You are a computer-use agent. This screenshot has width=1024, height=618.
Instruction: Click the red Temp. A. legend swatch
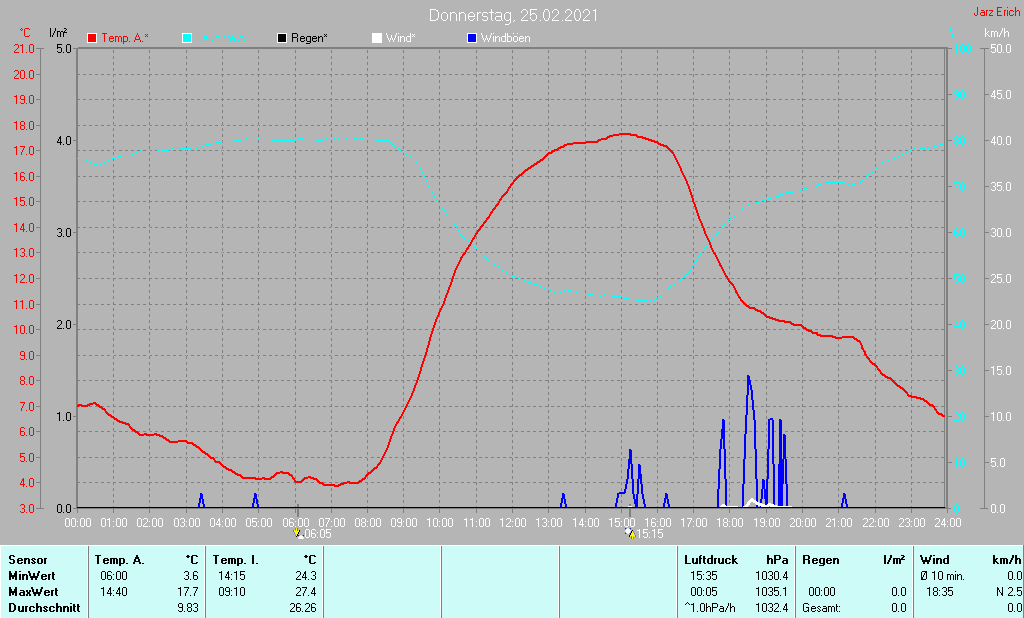[x=92, y=39]
